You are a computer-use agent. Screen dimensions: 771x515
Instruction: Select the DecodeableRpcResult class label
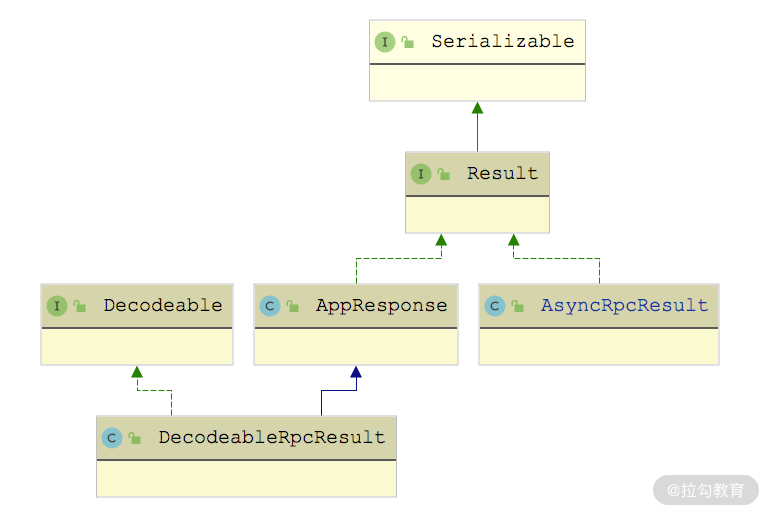click(x=271, y=438)
